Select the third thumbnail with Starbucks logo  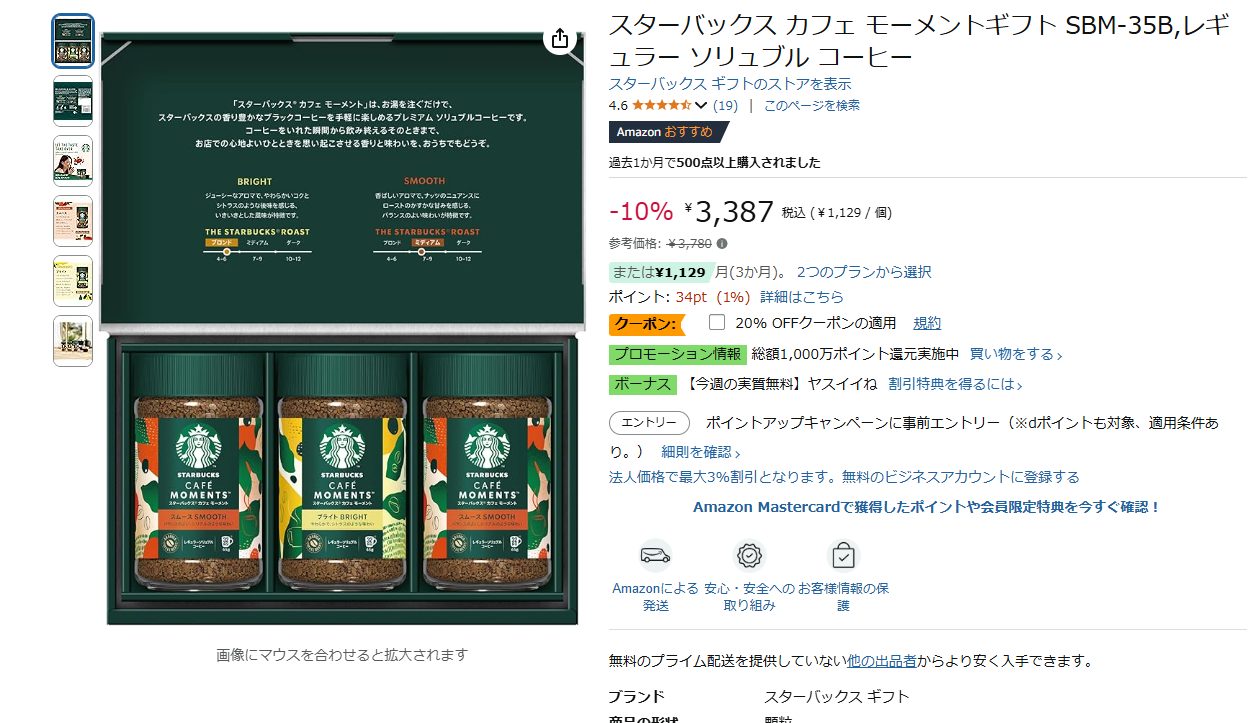point(73,161)
